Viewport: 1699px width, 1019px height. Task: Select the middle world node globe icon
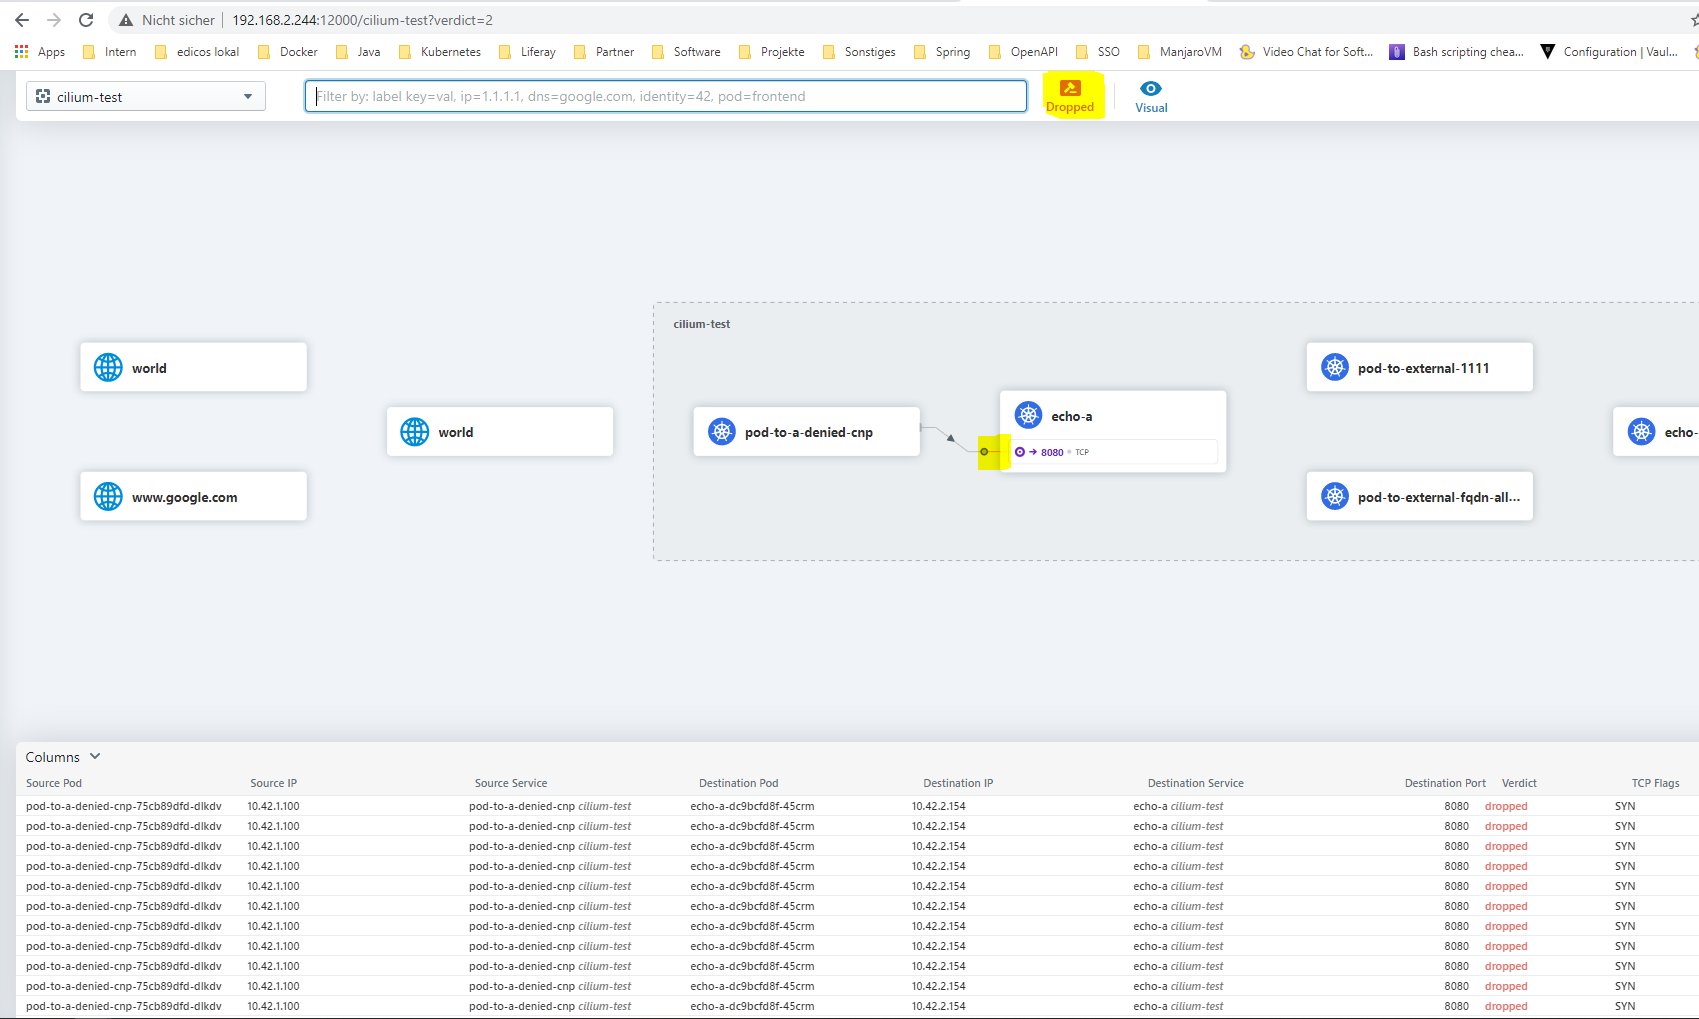click(414, 432)
